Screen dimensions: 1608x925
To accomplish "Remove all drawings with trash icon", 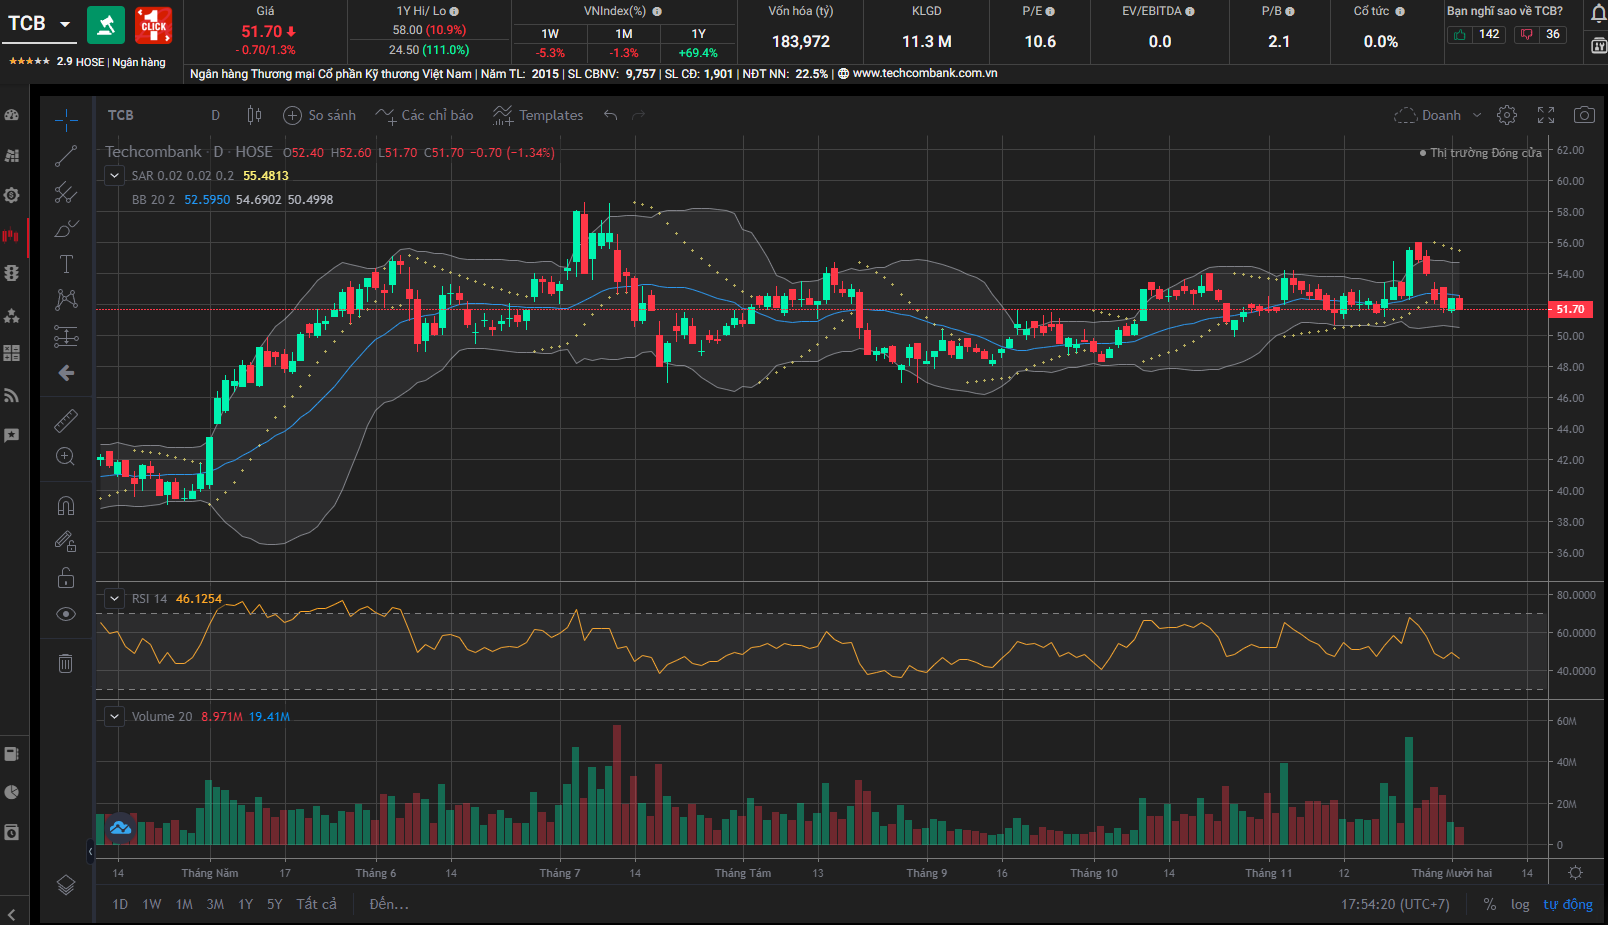I will point(66,663).
